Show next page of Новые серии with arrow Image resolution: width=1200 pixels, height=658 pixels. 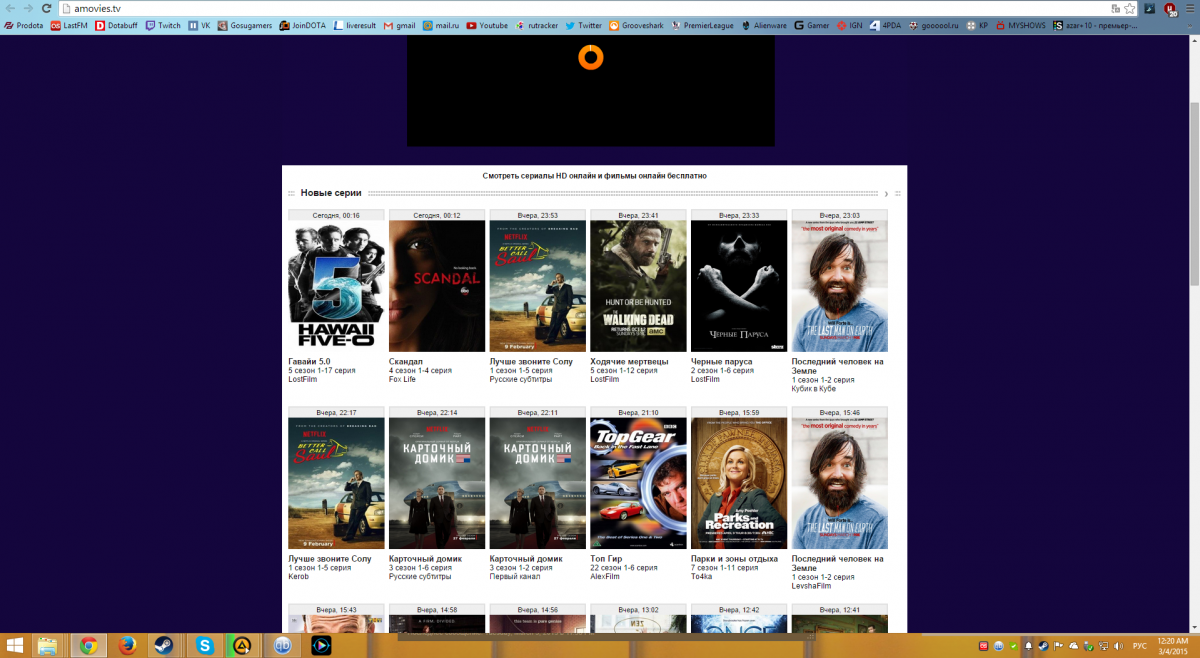(x=886, y=193)
